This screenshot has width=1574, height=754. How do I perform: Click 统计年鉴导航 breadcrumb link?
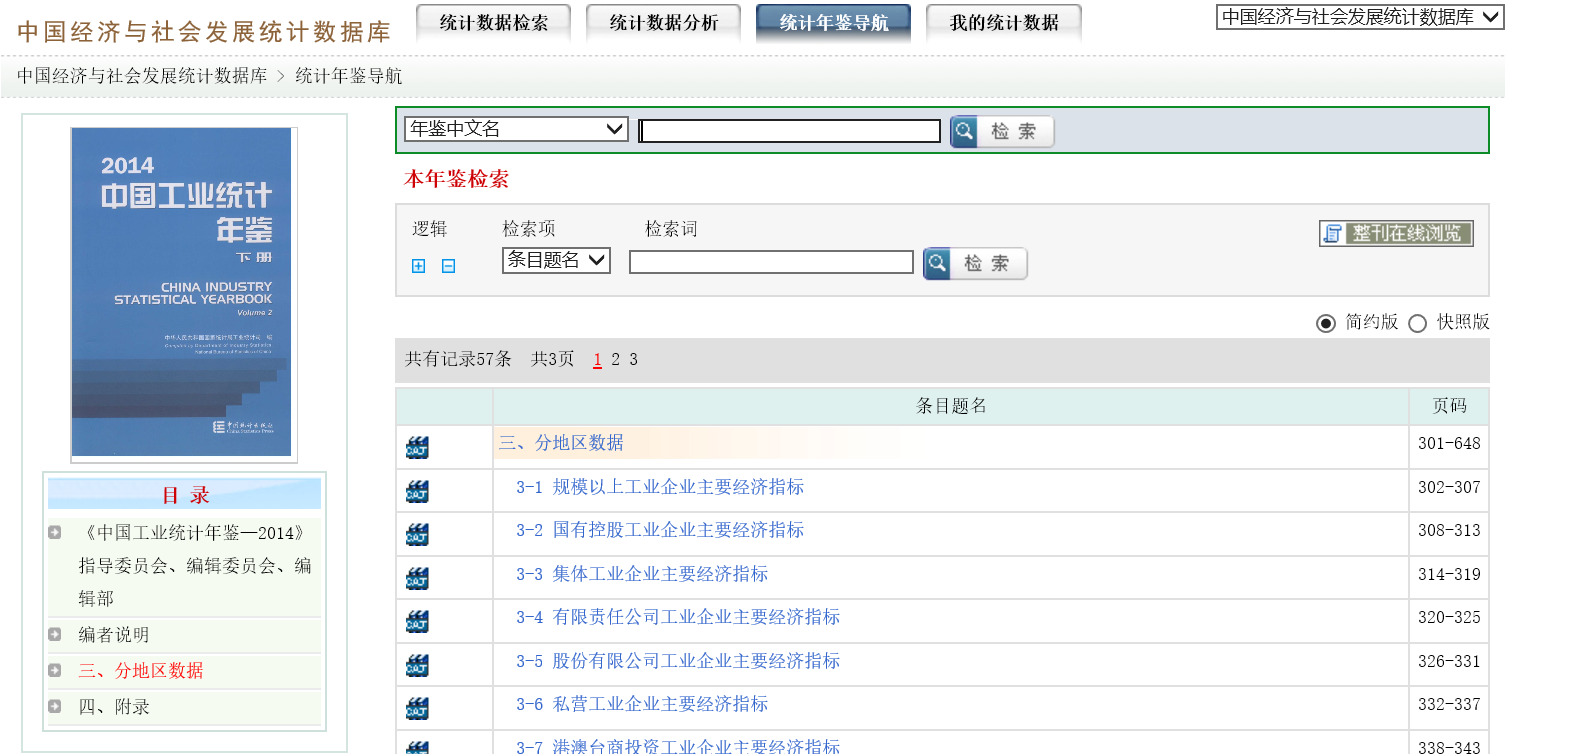[x=349, y=76]
